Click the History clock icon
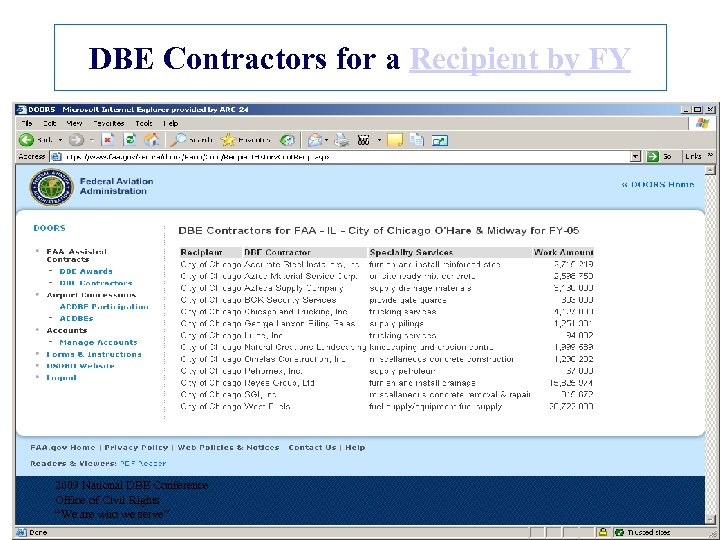This screenshot has width=720, height=540. pos(287,140)
